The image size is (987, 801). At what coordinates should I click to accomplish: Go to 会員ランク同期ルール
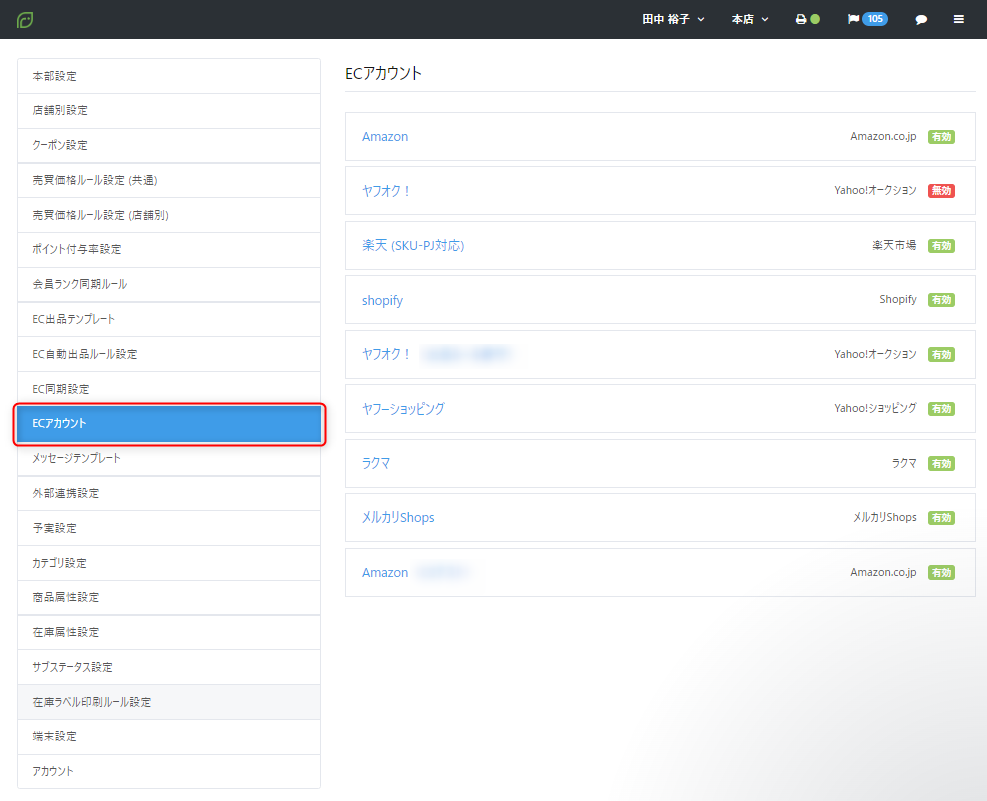pos(169,284)
